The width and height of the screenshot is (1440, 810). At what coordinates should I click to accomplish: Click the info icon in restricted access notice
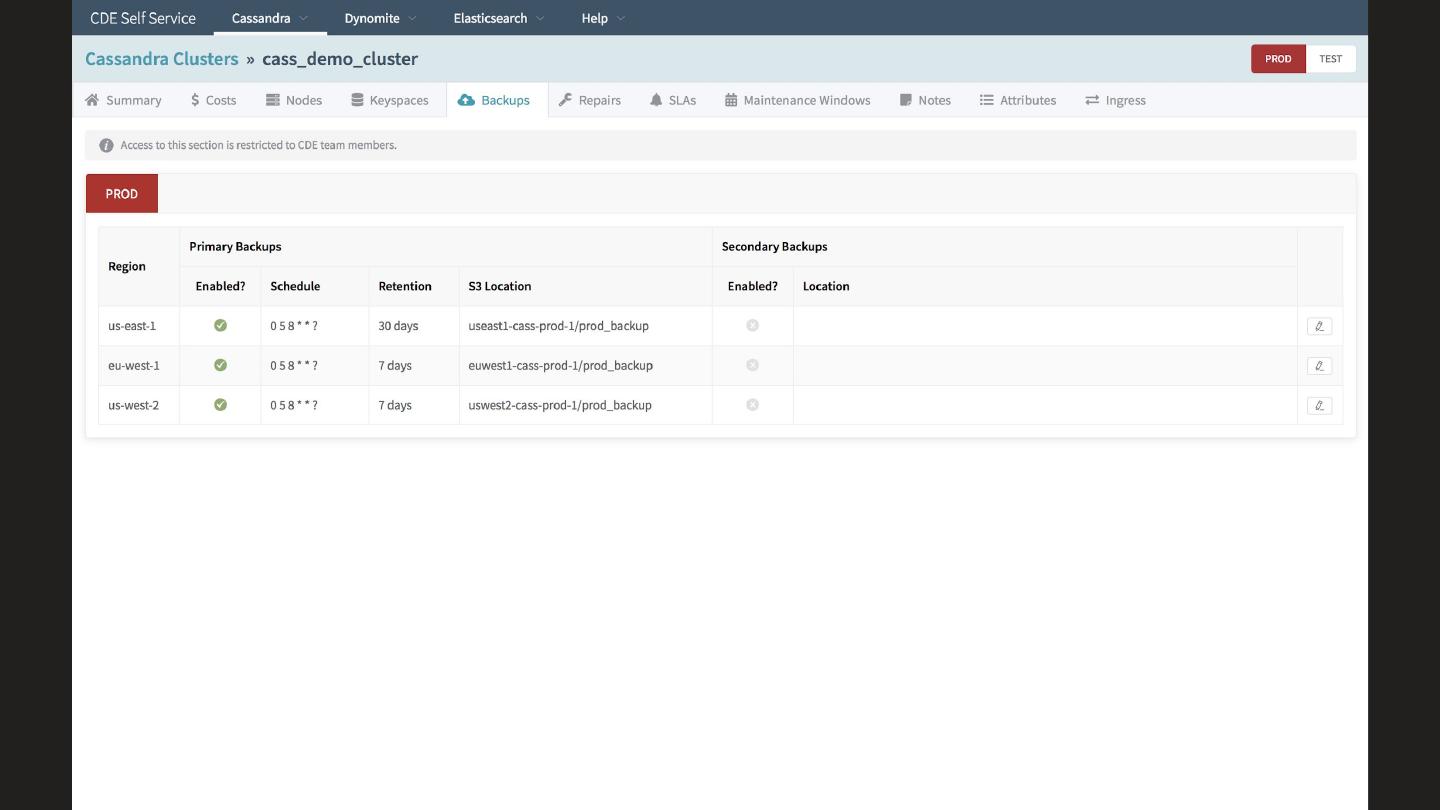click(106, 146)
